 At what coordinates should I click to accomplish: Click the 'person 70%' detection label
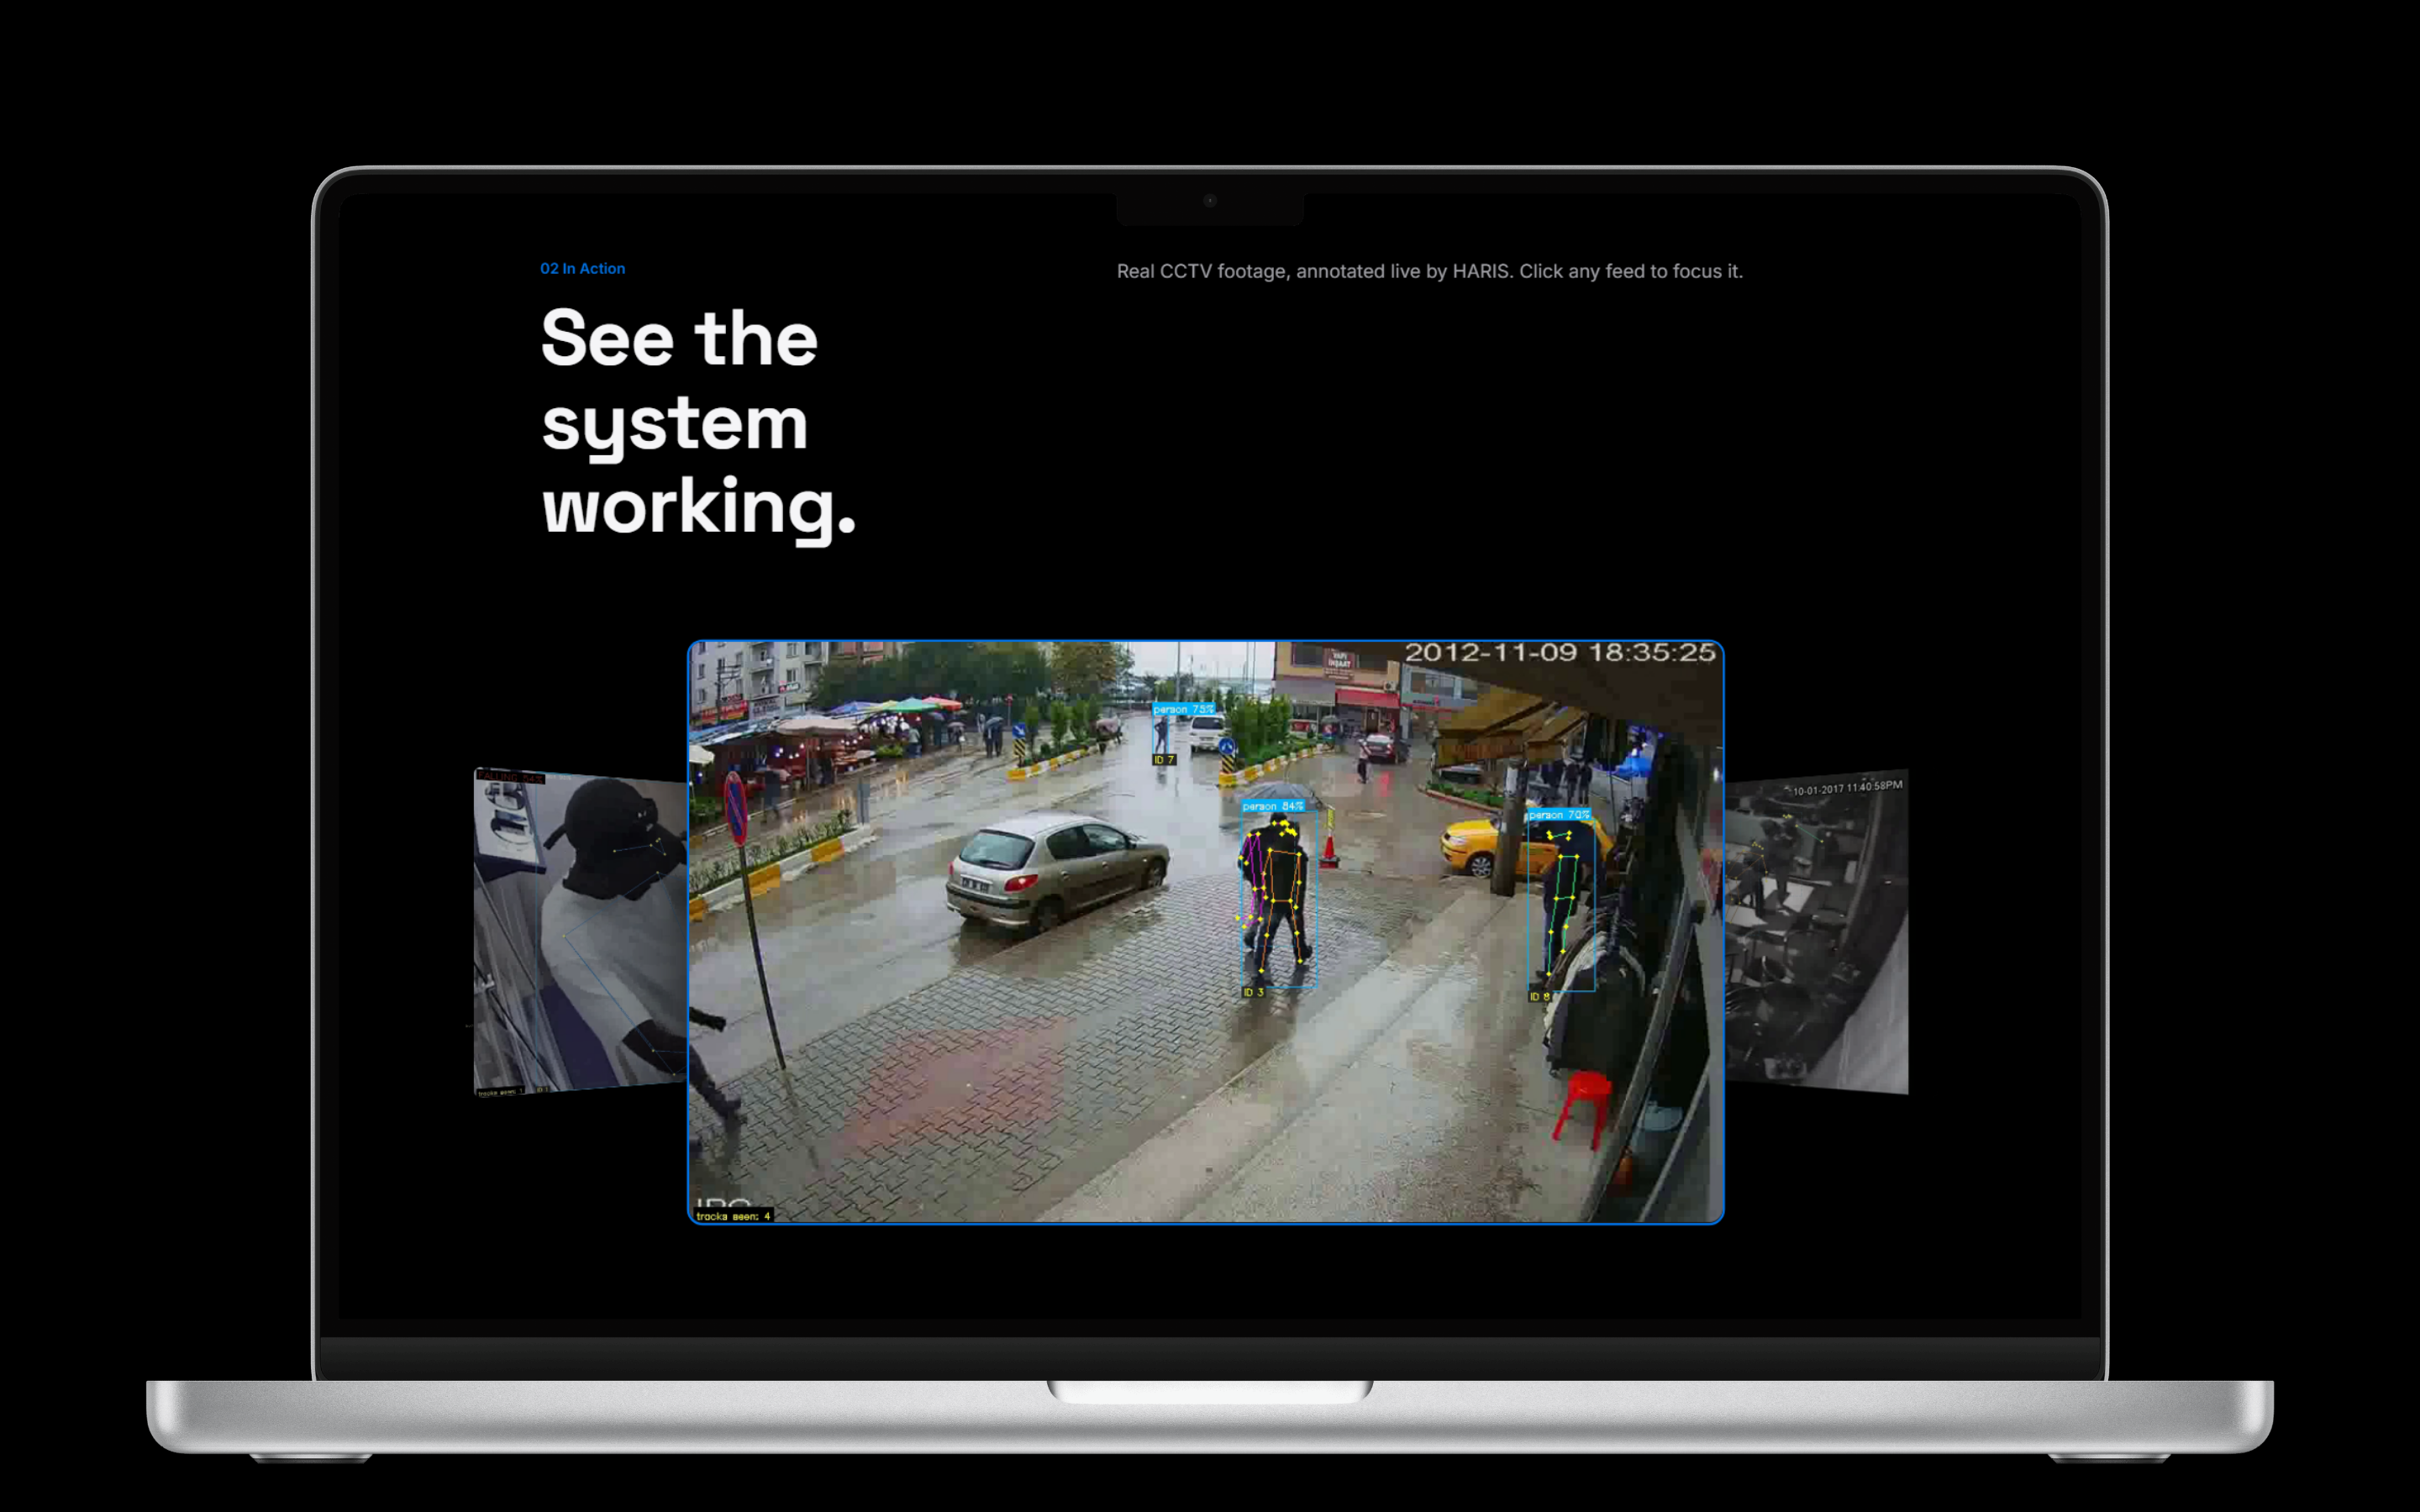[1558, 815]
